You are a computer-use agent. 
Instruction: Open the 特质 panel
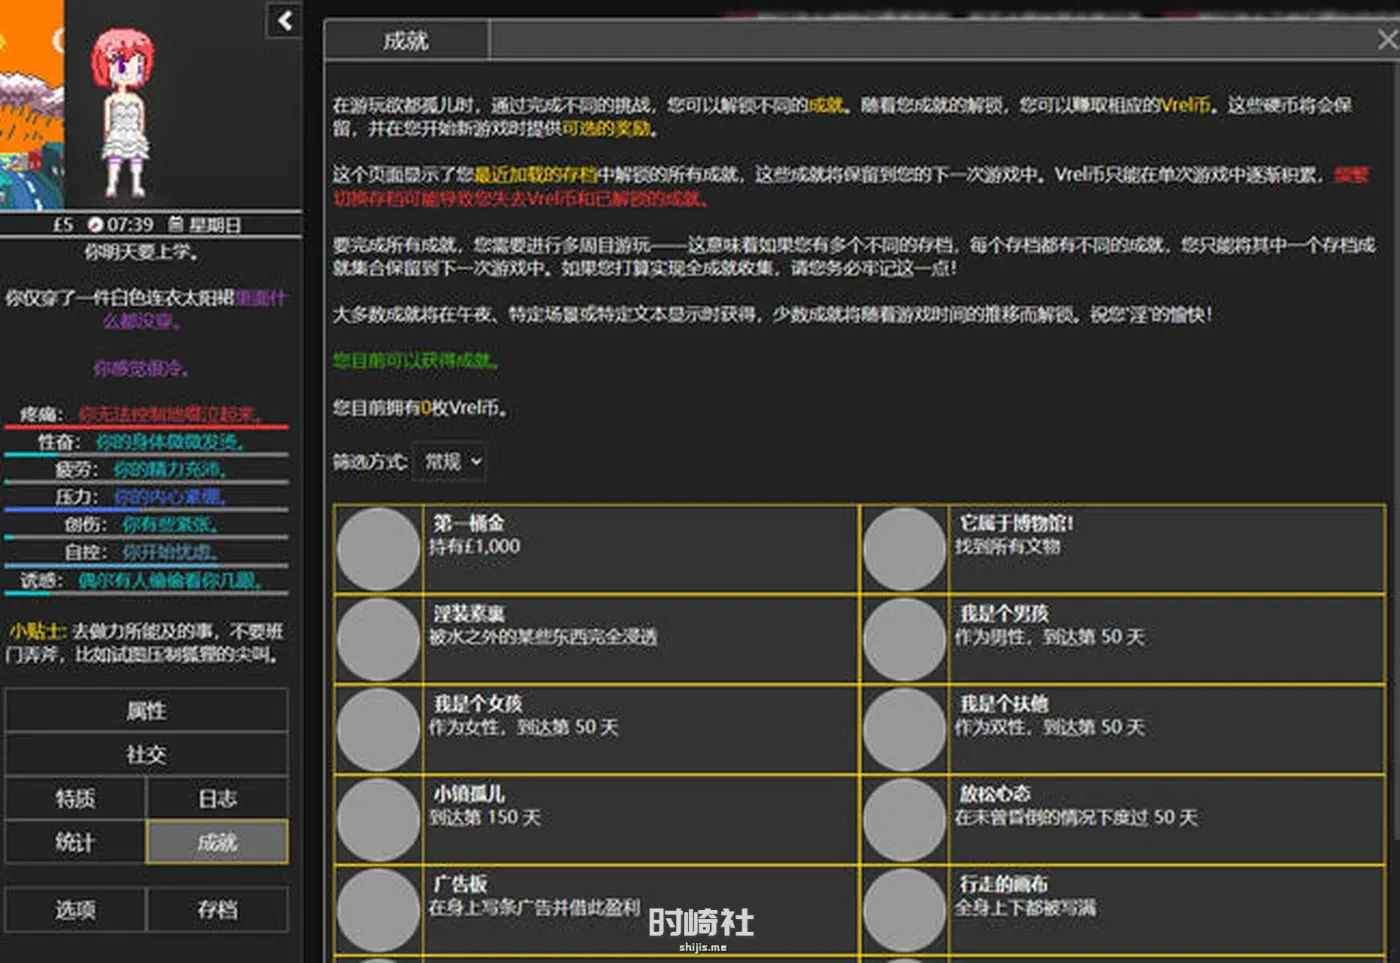[75, 799]
